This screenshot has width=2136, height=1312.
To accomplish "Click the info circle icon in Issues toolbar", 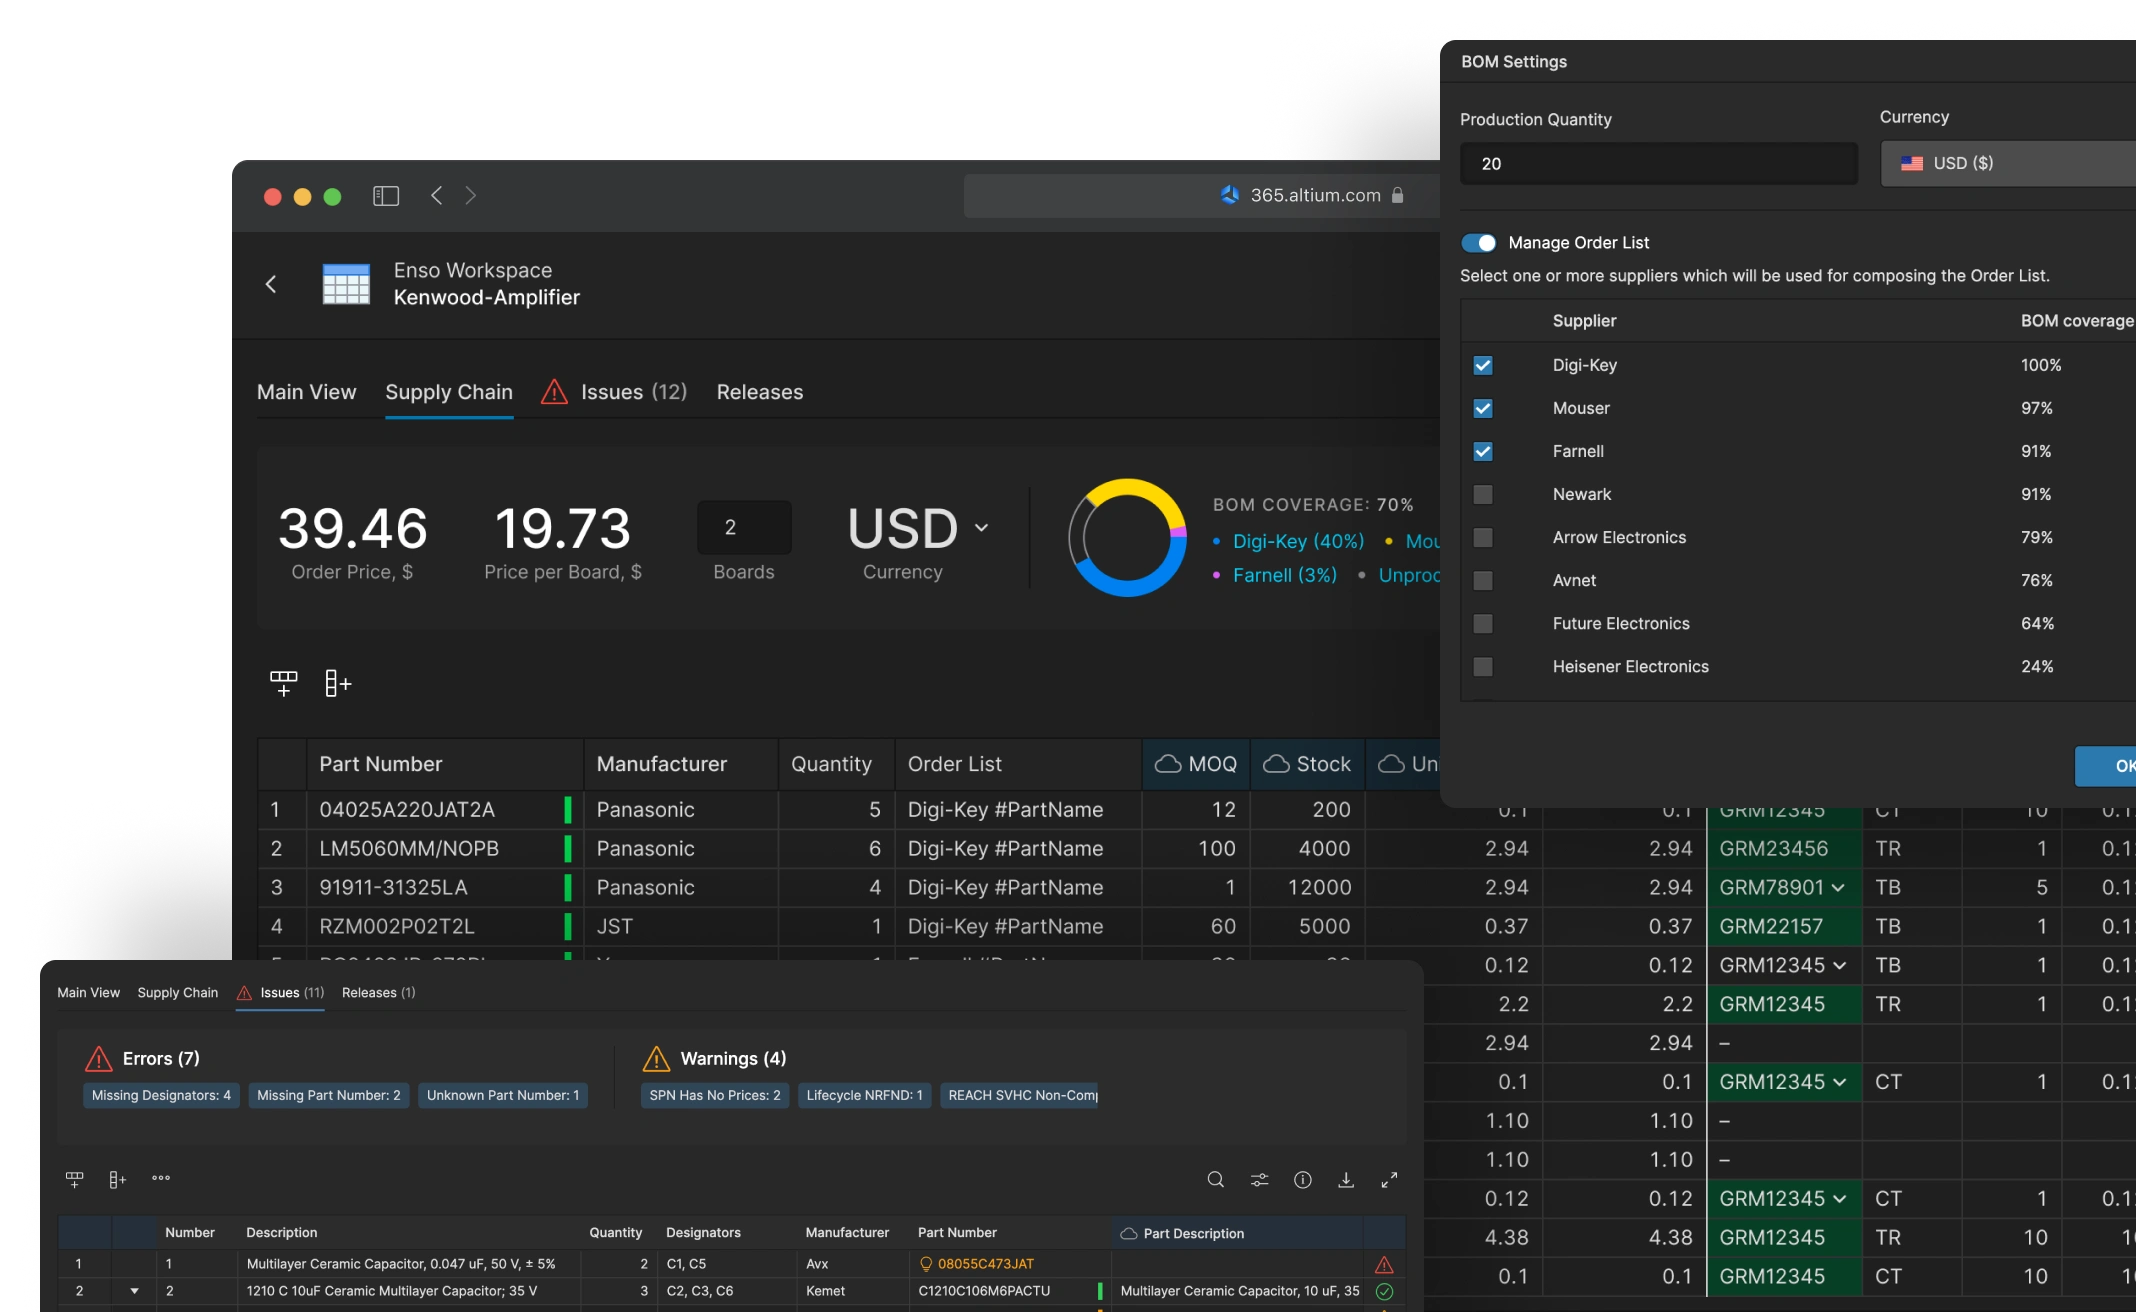I will coord(1302,1180).
